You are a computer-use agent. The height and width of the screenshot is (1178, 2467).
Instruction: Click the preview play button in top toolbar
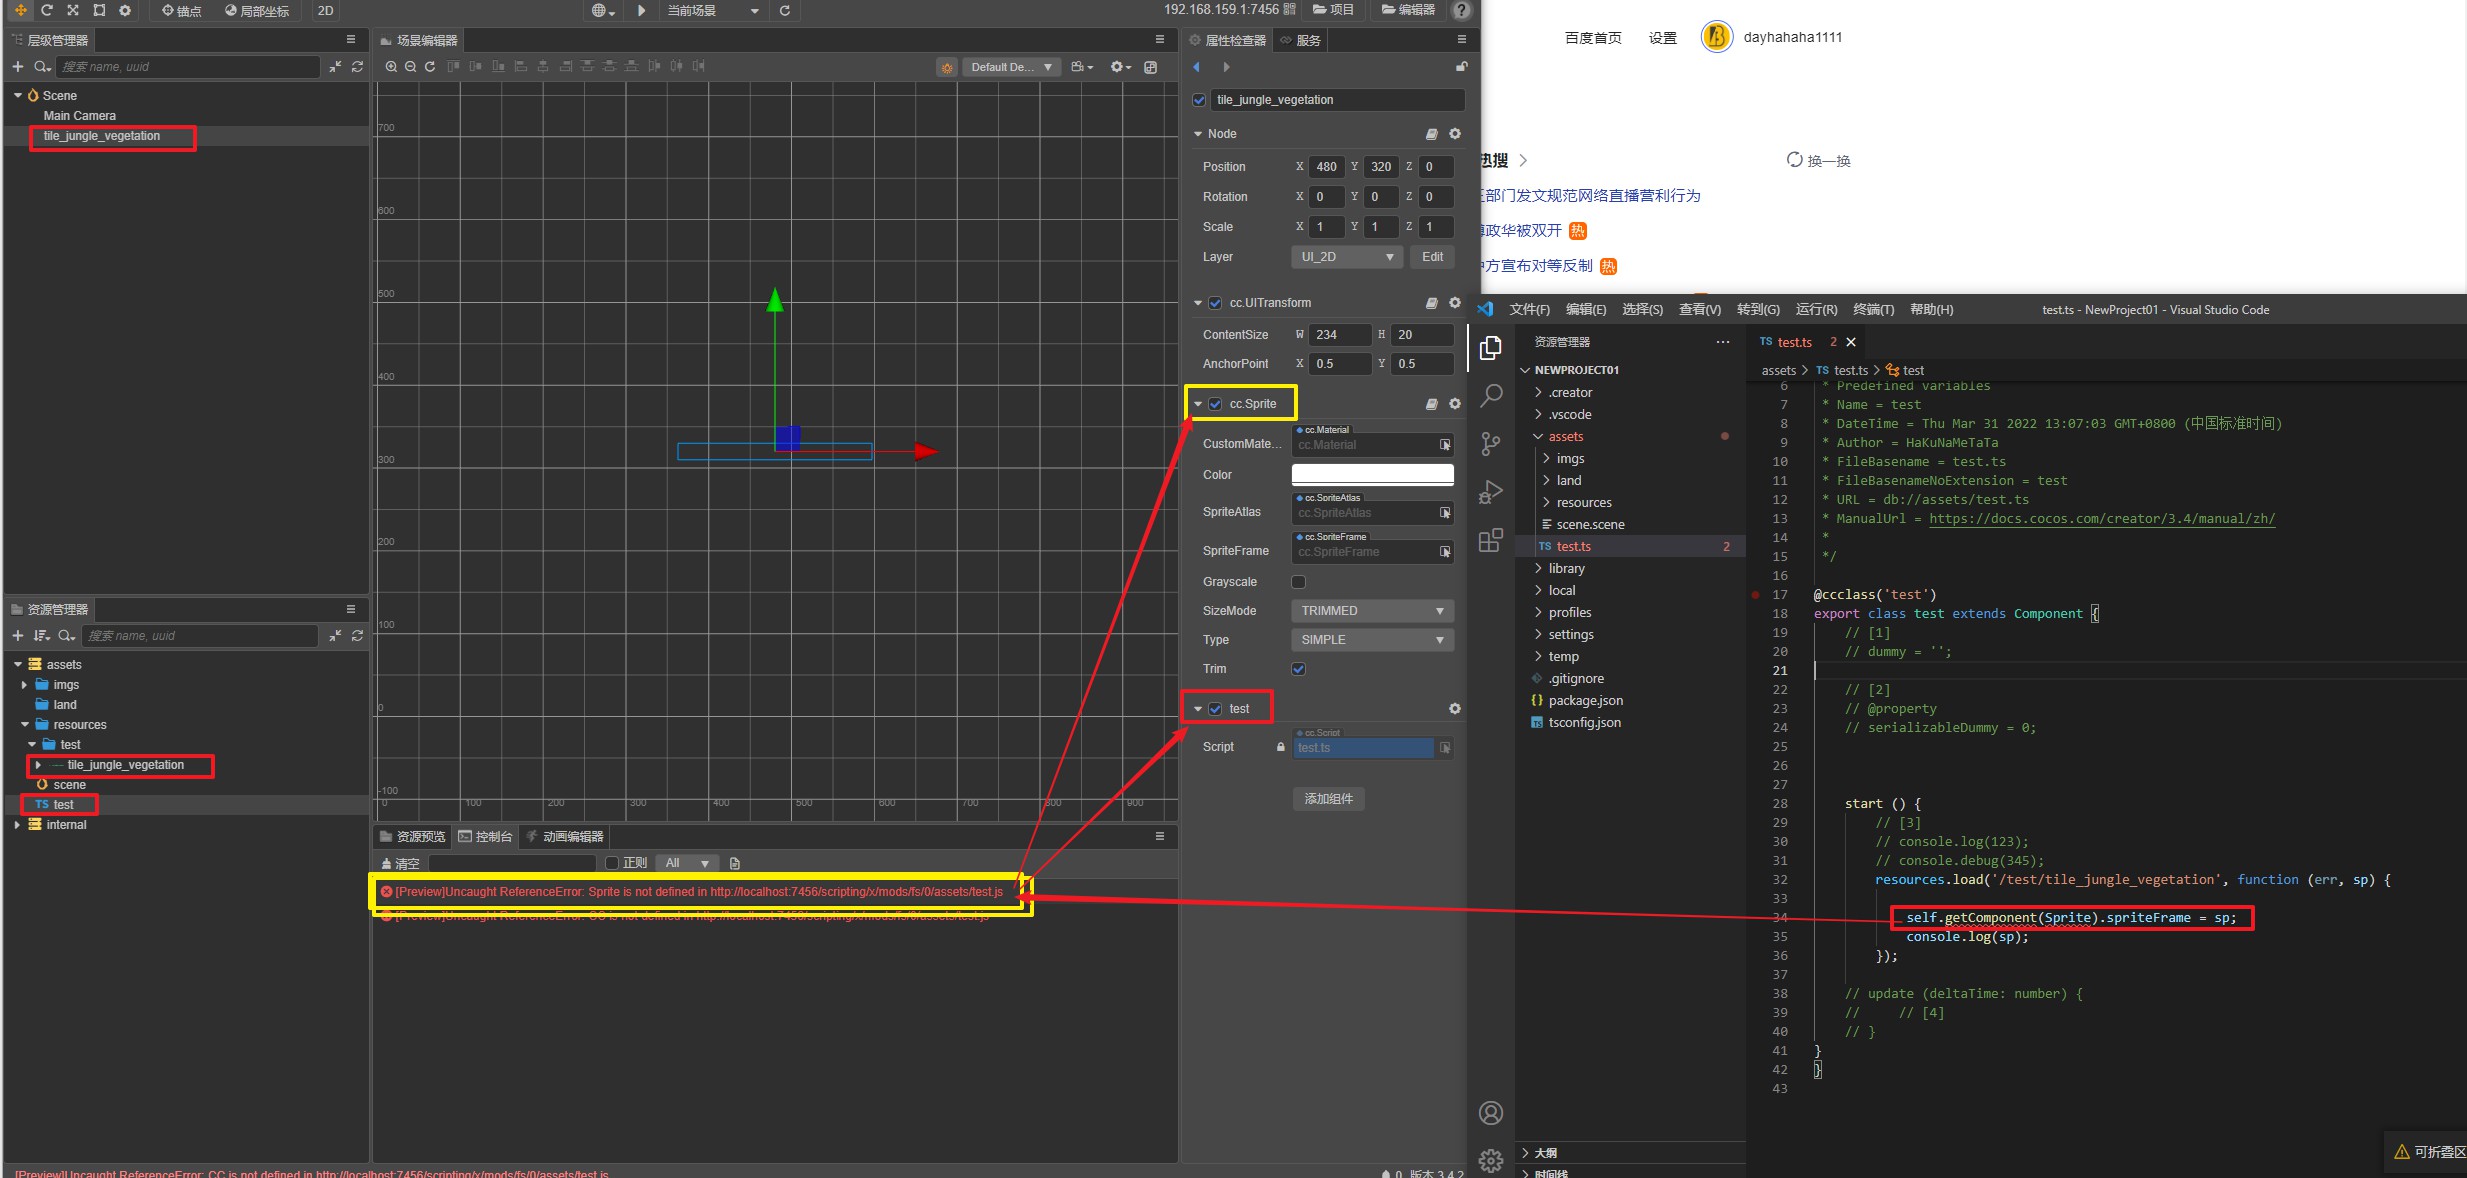coord(642,10)
